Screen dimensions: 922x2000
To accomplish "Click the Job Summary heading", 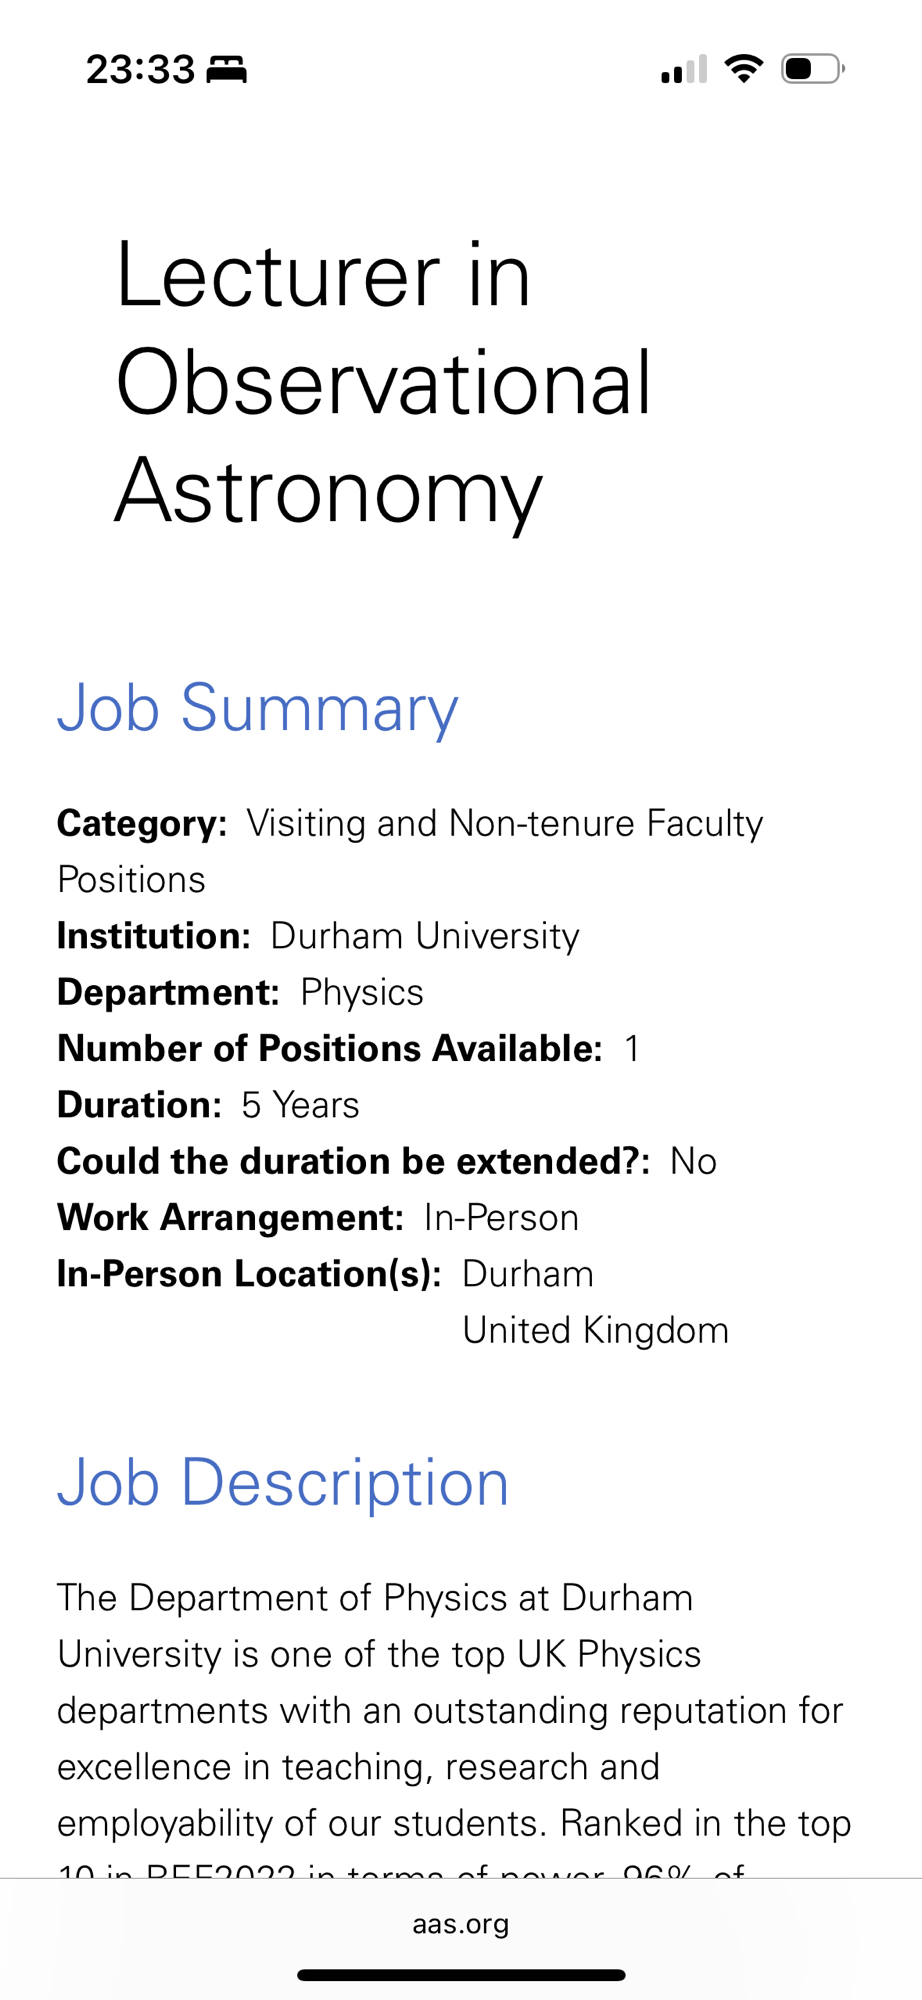I will (x=258, y=708).
